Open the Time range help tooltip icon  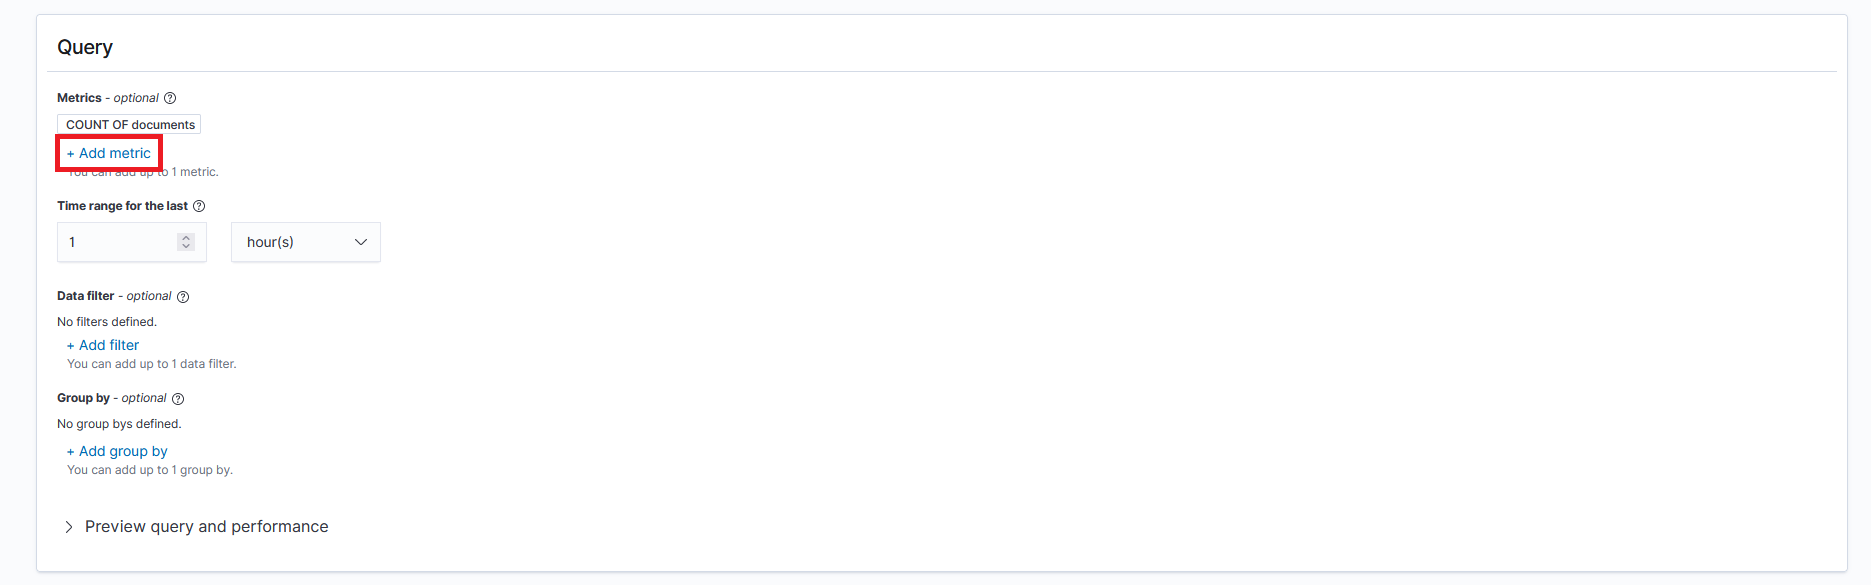tap(199, 206)
